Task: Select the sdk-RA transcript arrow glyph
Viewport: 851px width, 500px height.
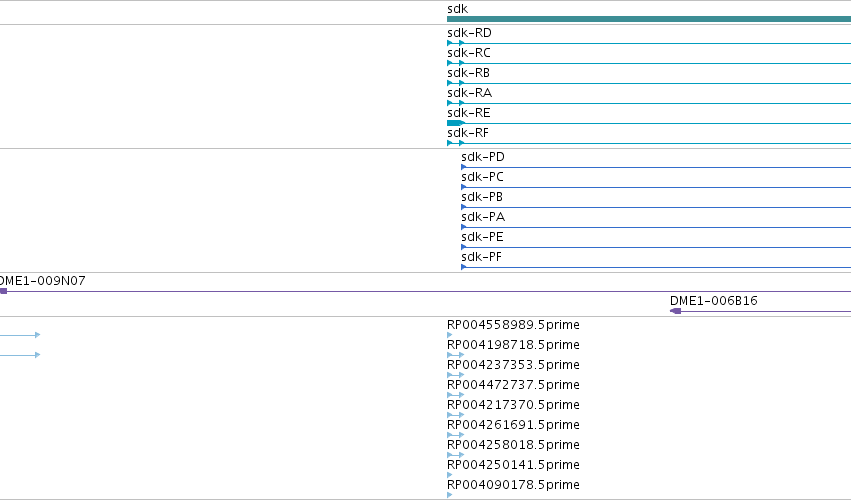Action: pyautogui.click(x=455, y=103)
